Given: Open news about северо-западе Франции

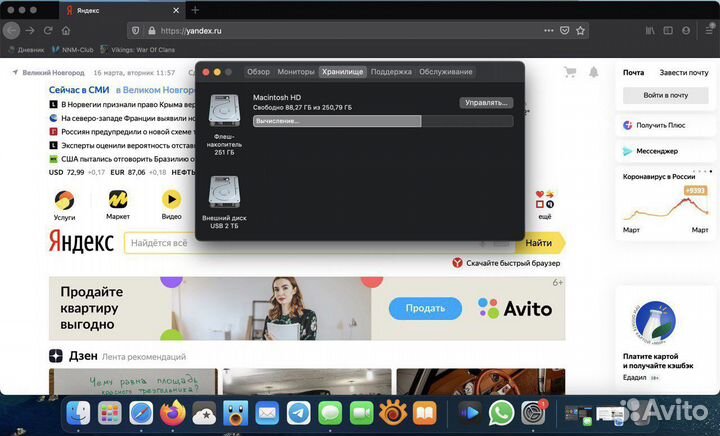Looking at the screenshot, I should tap(129, 118).
